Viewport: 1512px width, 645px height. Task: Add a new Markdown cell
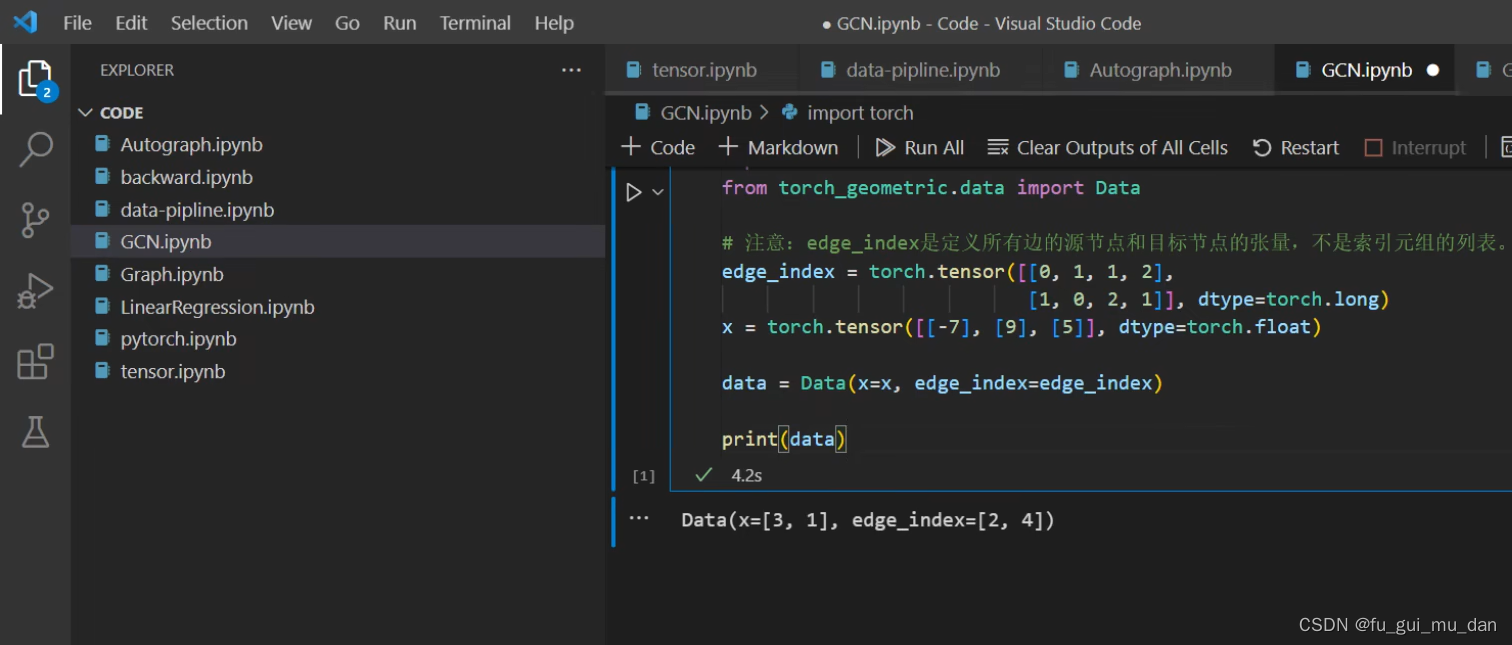tap(779, 148)
